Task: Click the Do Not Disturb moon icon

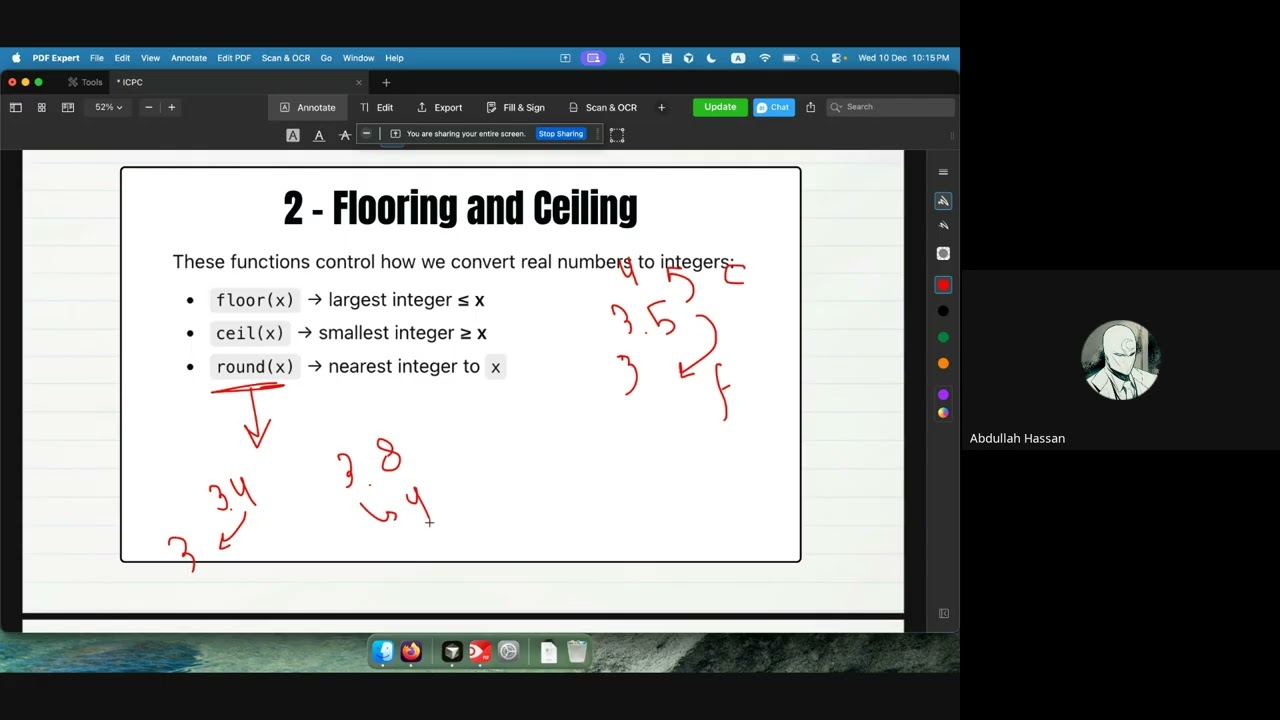Action: click(x=711, y=58)
